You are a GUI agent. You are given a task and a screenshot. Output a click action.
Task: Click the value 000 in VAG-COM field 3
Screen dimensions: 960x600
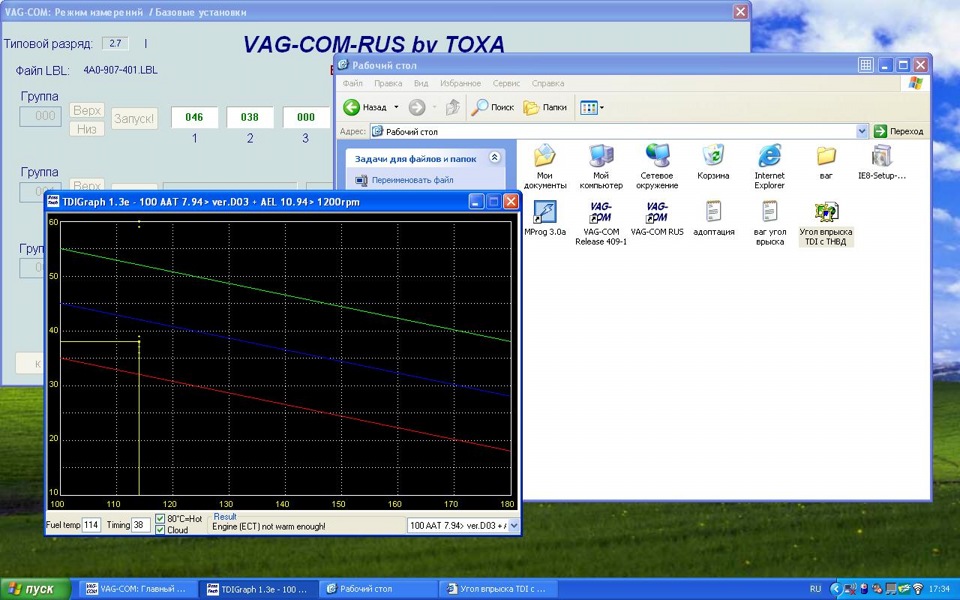[306, 117]
